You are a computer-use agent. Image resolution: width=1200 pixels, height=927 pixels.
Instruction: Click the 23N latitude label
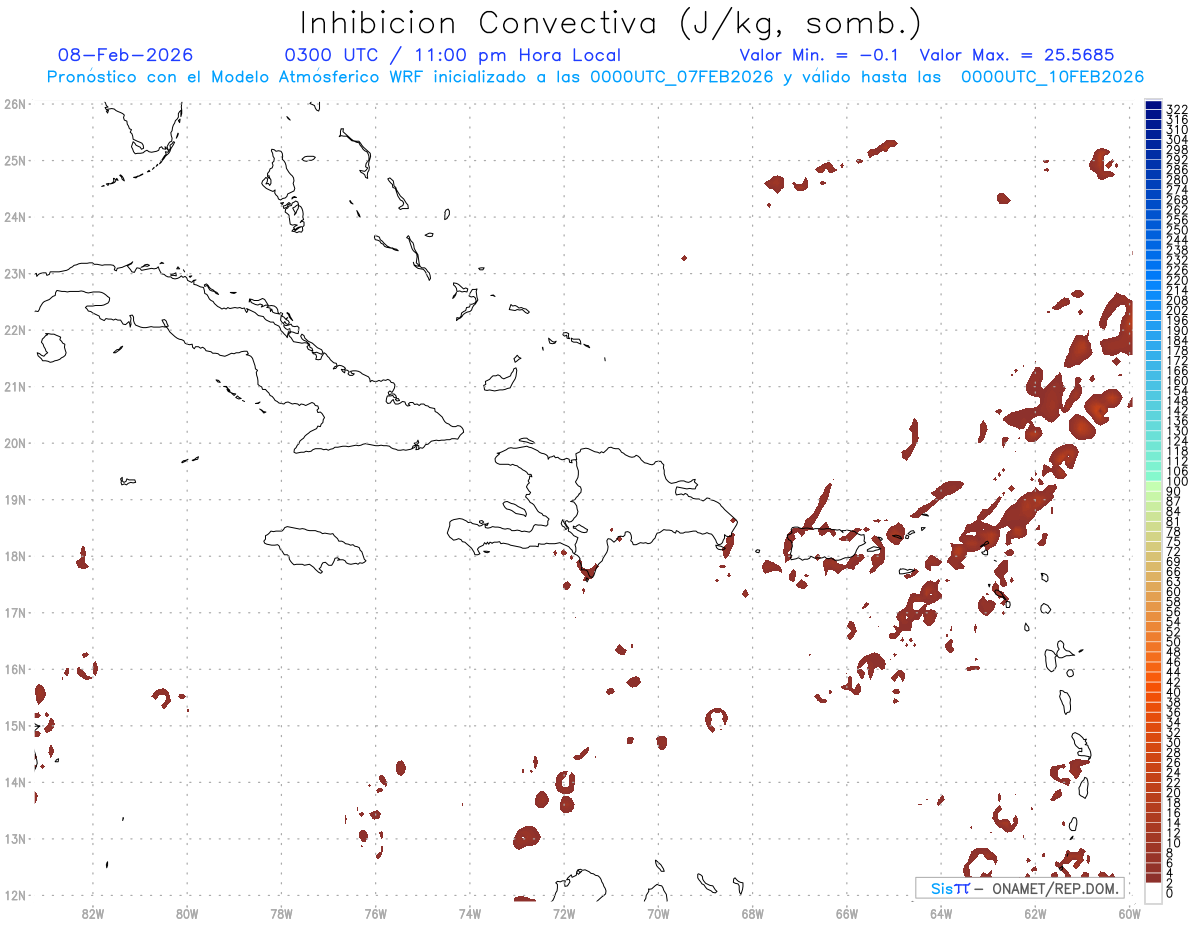[15, 273]
